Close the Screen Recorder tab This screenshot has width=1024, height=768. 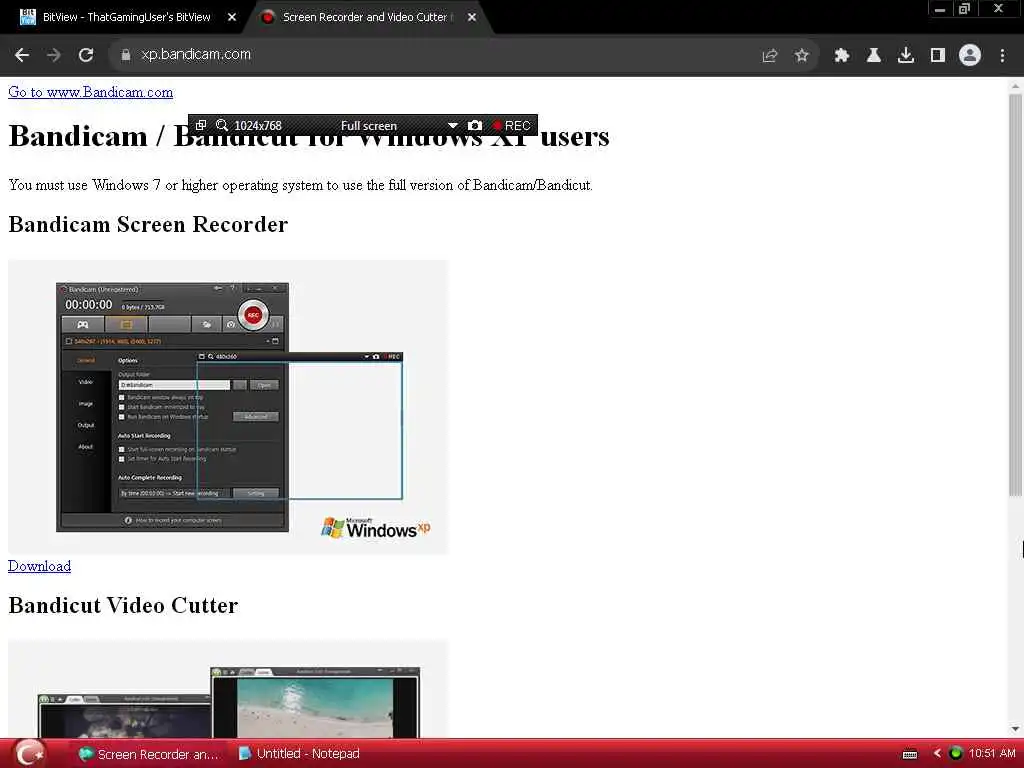[x=472, y=18]
